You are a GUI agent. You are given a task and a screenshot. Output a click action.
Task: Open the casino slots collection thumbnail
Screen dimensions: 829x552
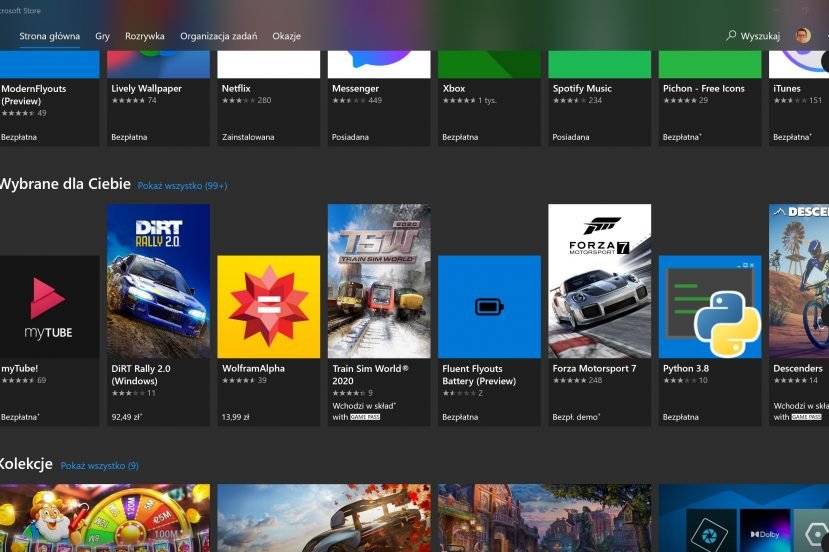pyautogui.click(x=105, y=518)
